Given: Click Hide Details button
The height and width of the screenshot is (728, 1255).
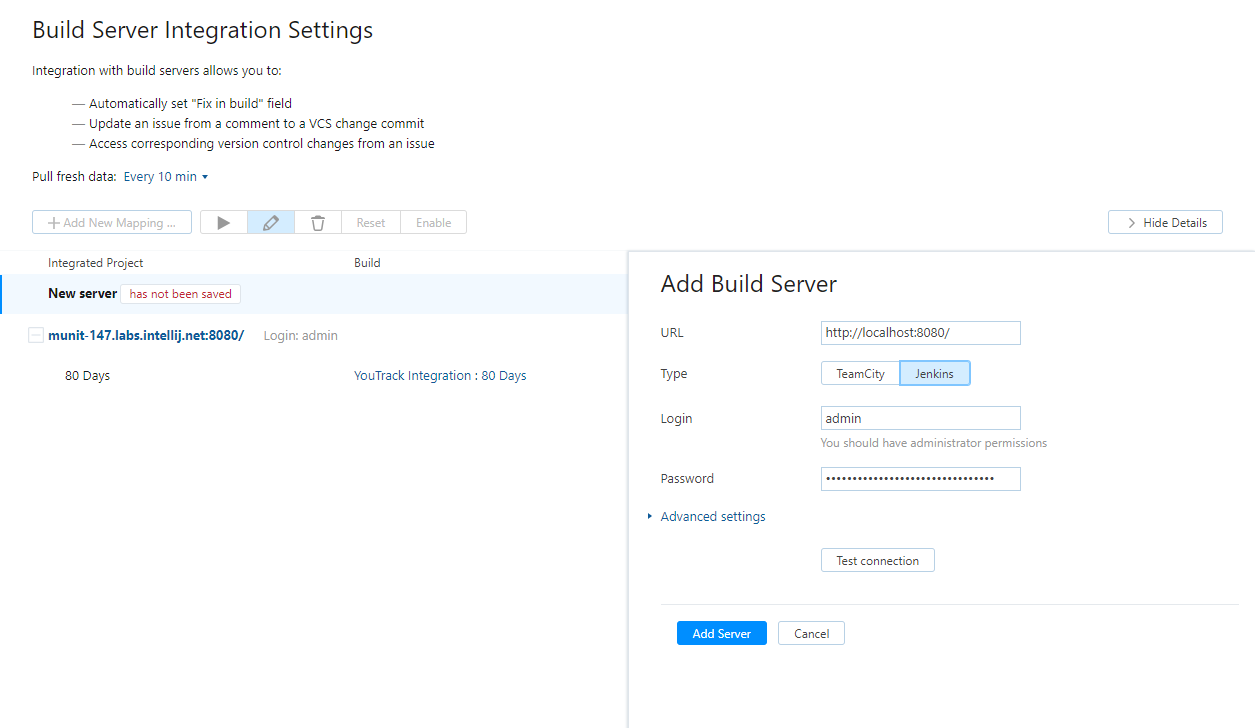Looking at the screenshot, I should click(x=1165, y=223).
